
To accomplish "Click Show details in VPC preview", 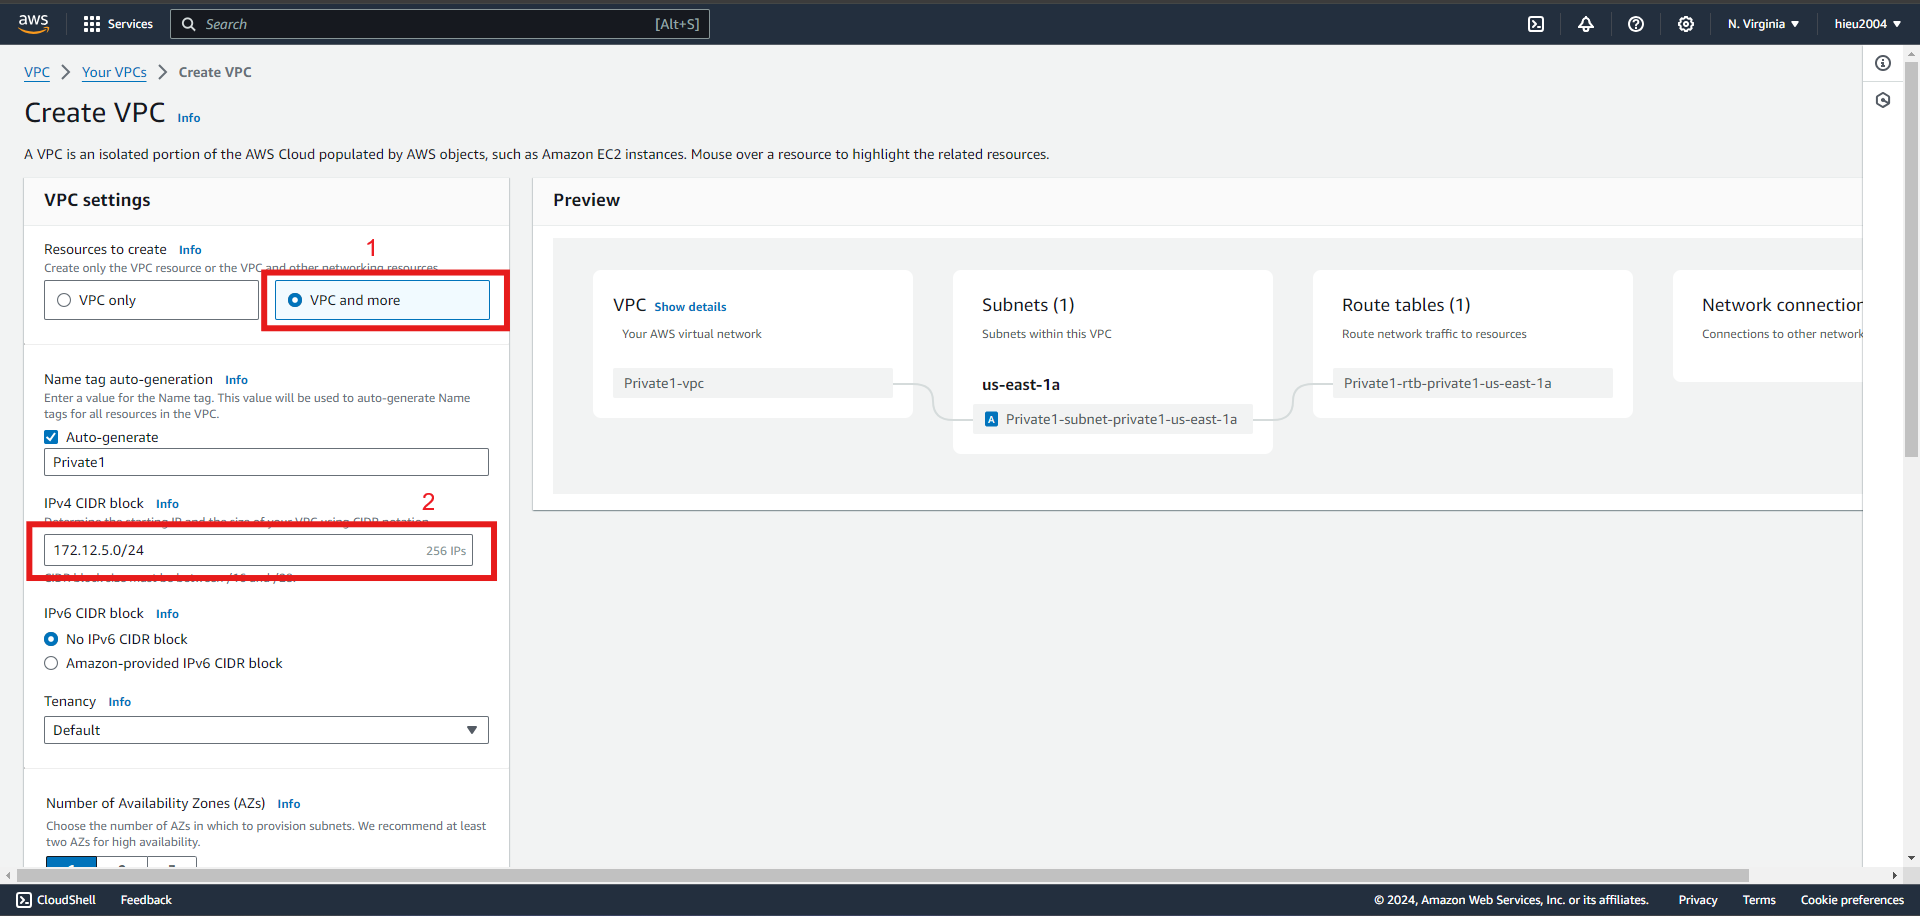I will tap(690, 307).
